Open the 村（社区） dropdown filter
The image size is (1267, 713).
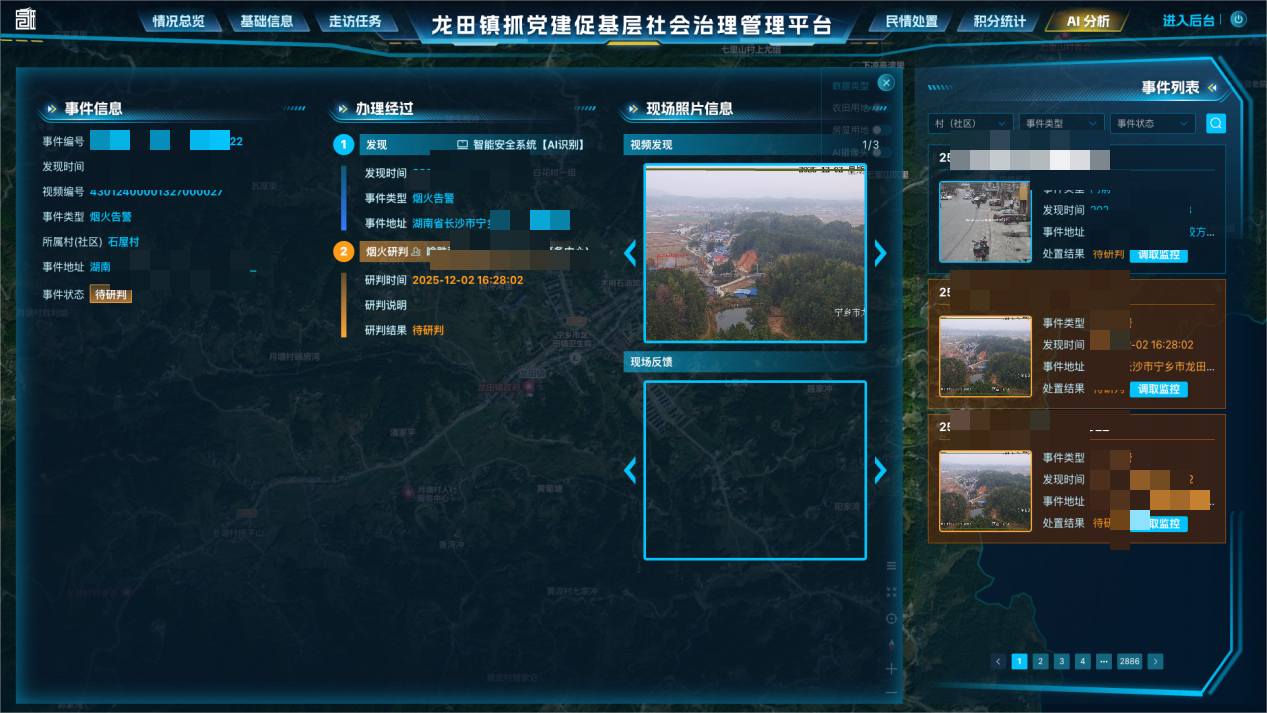970,123
